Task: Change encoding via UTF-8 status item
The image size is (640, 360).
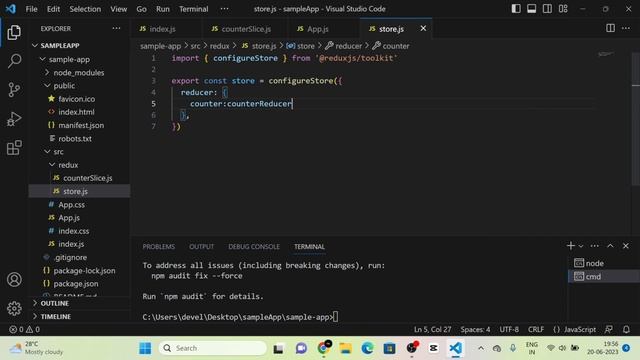Action: pyautogui.click(x=509, y=329)
